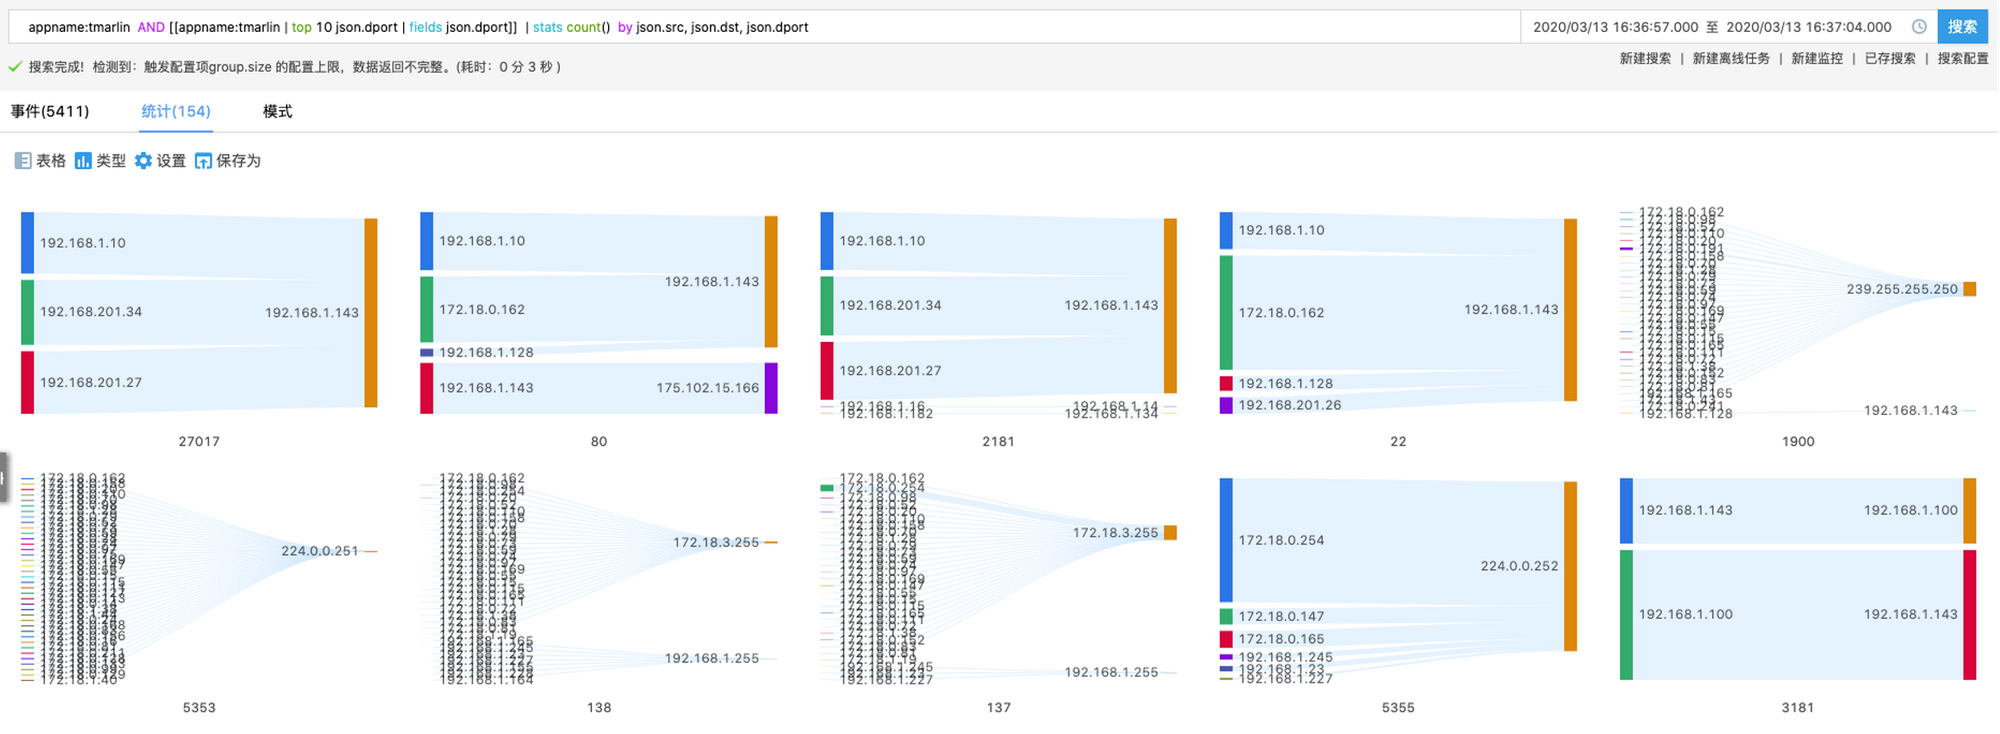The width and height of the screenshot is (2000, 734).
Task: Click port title 137 below chart
Action: (x=998, y=708)
